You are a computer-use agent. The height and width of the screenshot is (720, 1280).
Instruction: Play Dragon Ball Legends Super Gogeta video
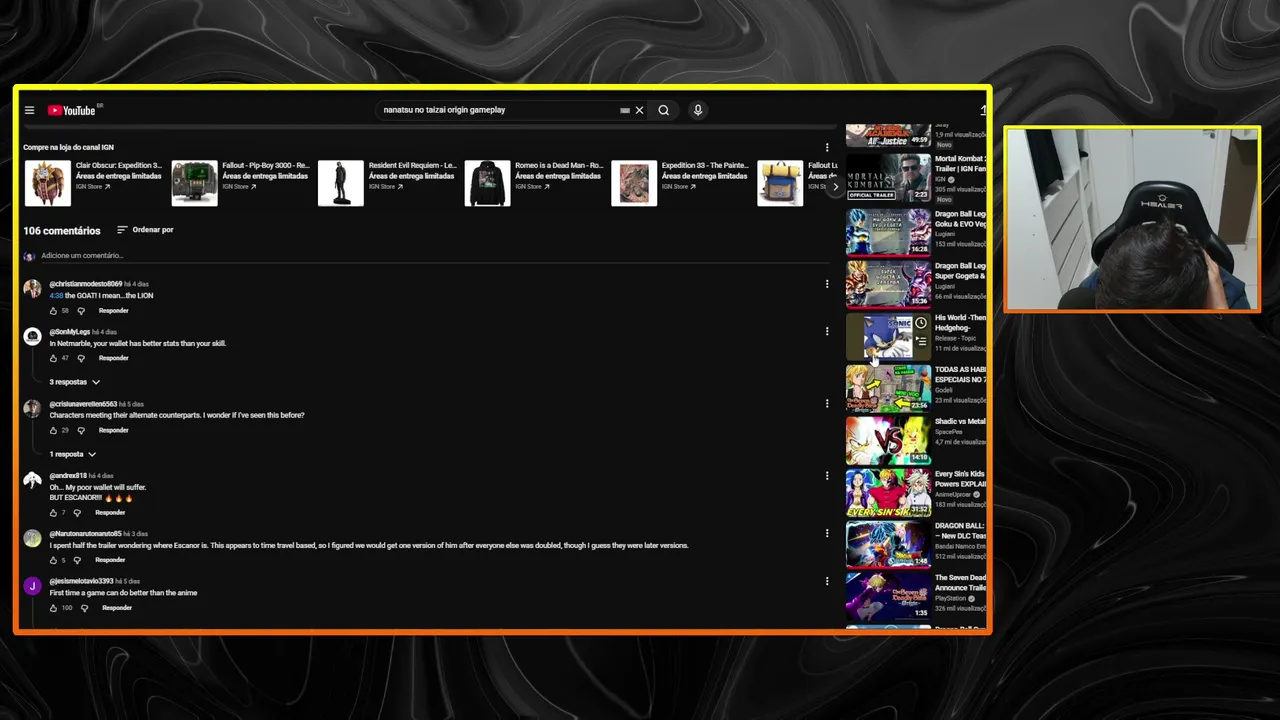[x=889, y=284]
